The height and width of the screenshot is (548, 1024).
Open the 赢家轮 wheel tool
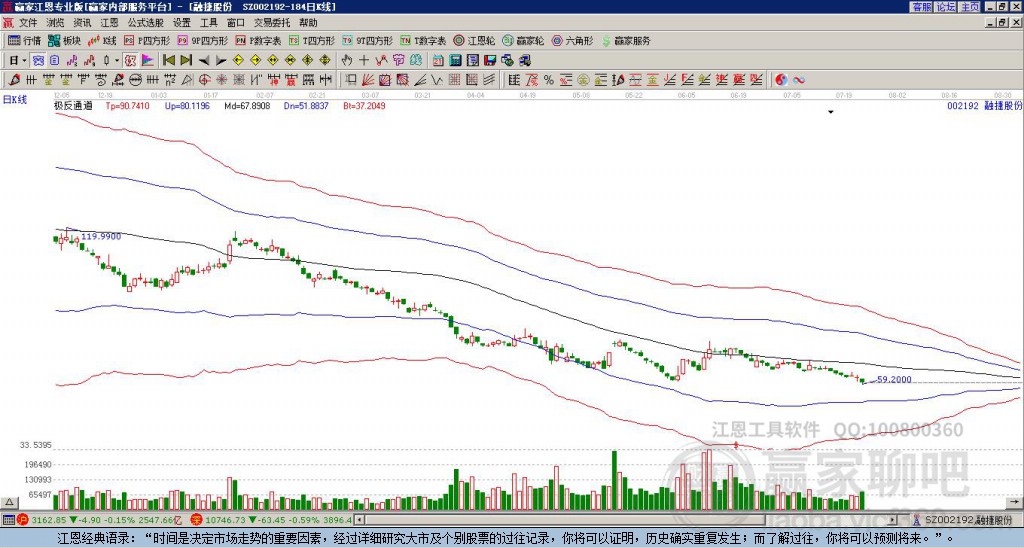coord(524,40)
